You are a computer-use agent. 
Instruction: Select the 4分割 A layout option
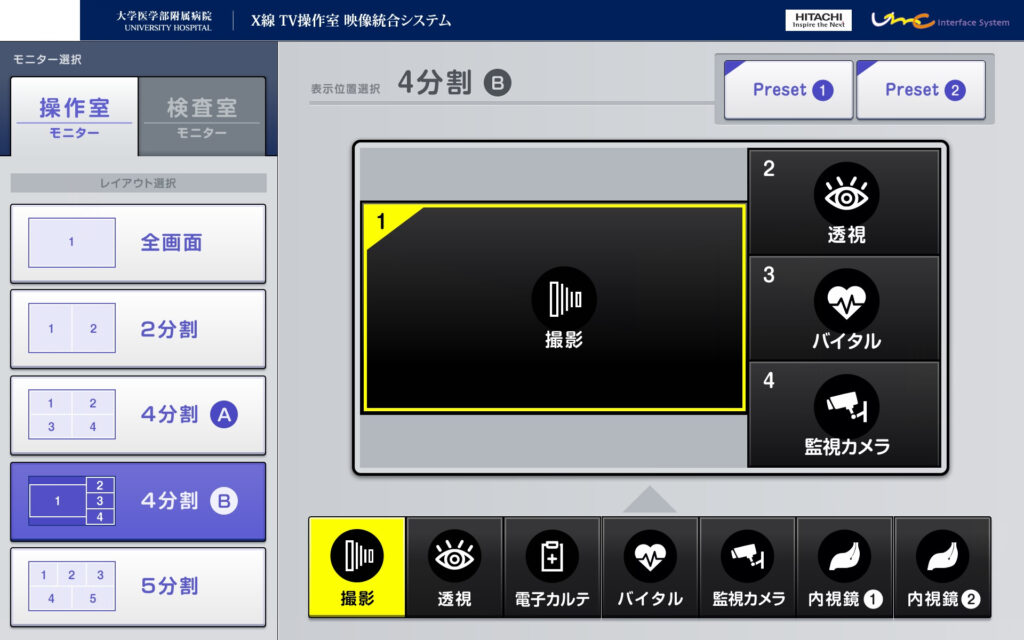click(x=138, y=415)
